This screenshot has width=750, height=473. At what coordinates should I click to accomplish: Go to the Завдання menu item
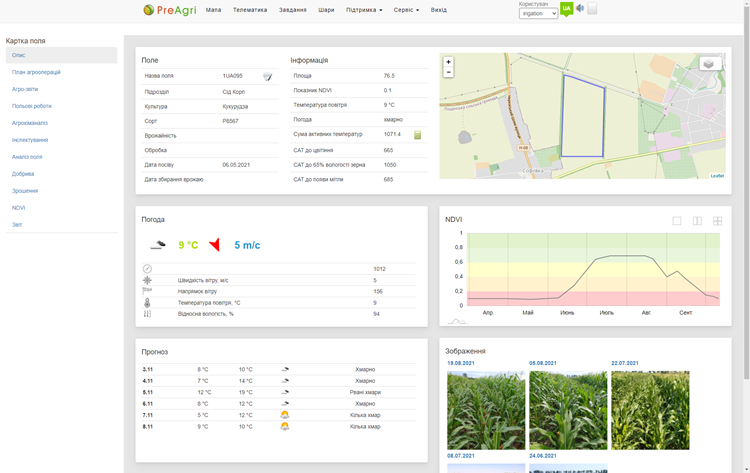click(x=293, y=10)
